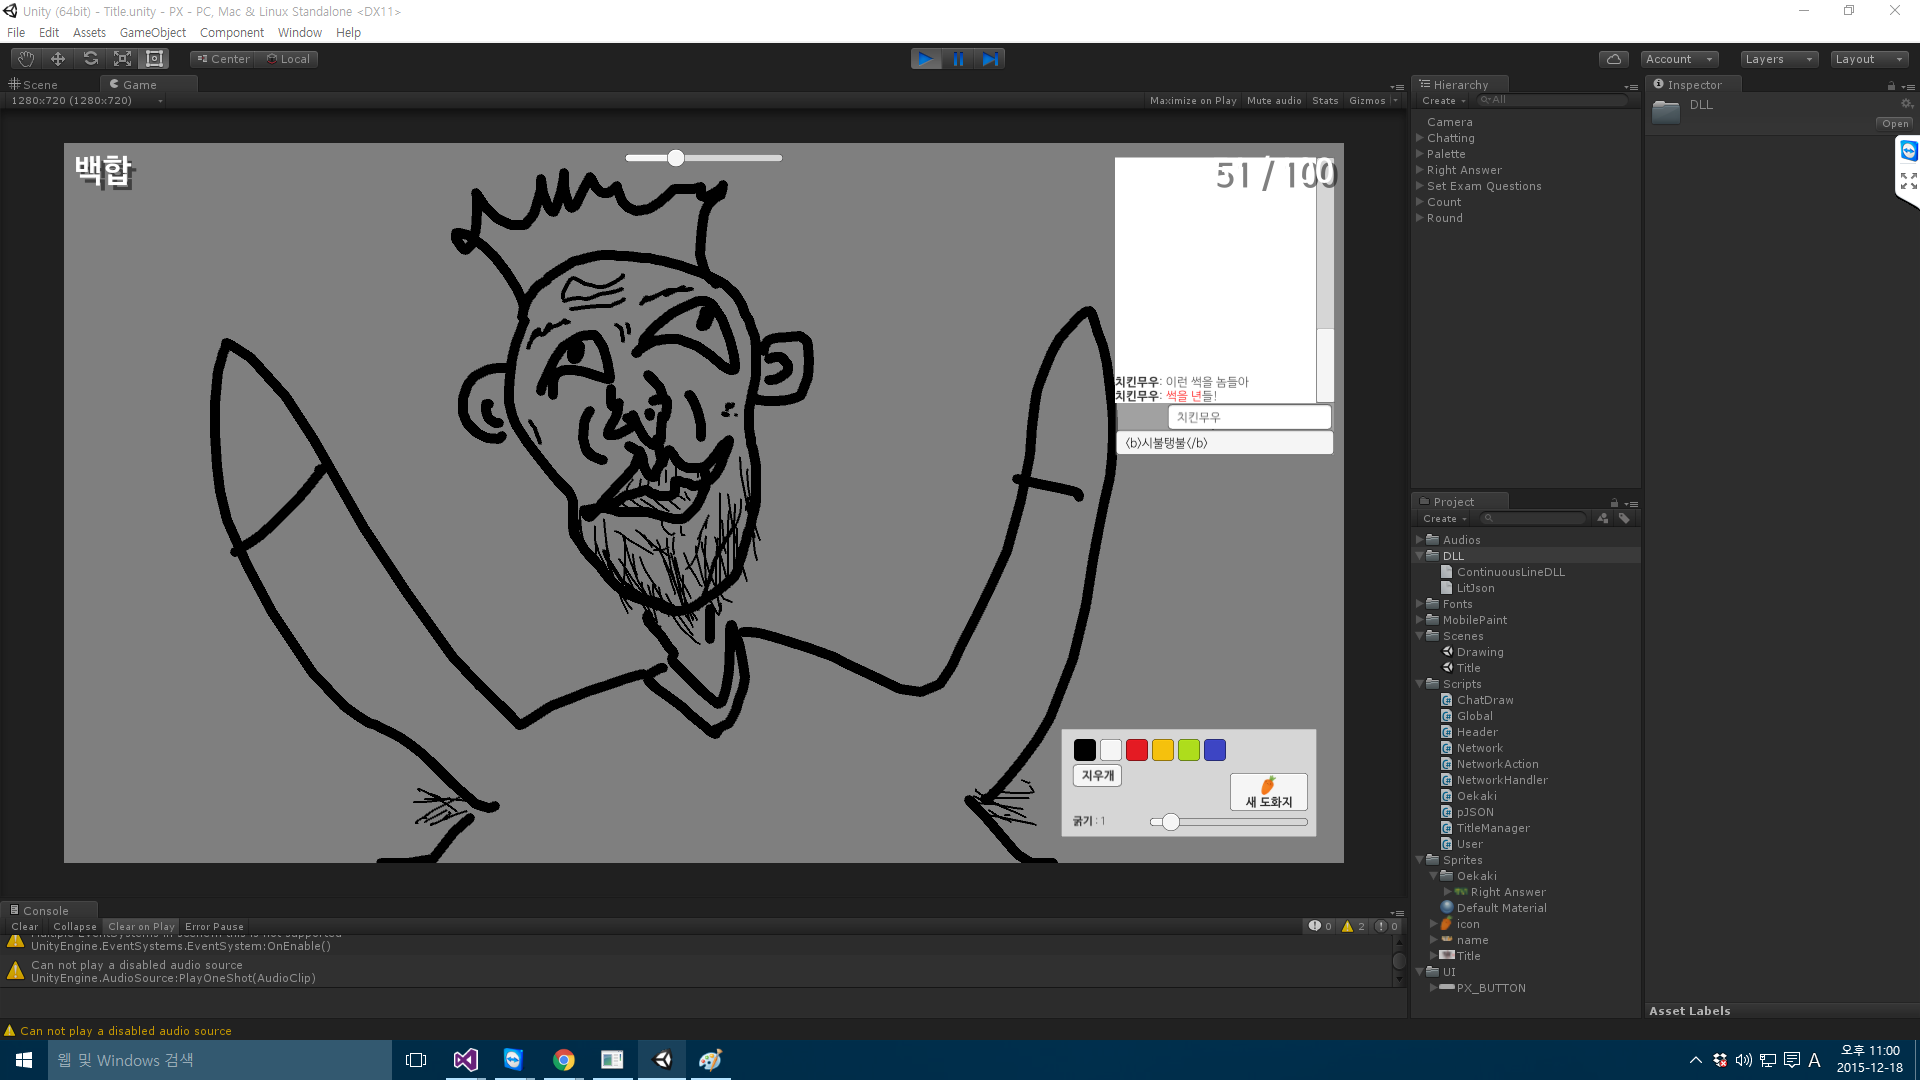Open the GameObject menu
Screen dimensions: 1920x1080
[x=153, y=33]
